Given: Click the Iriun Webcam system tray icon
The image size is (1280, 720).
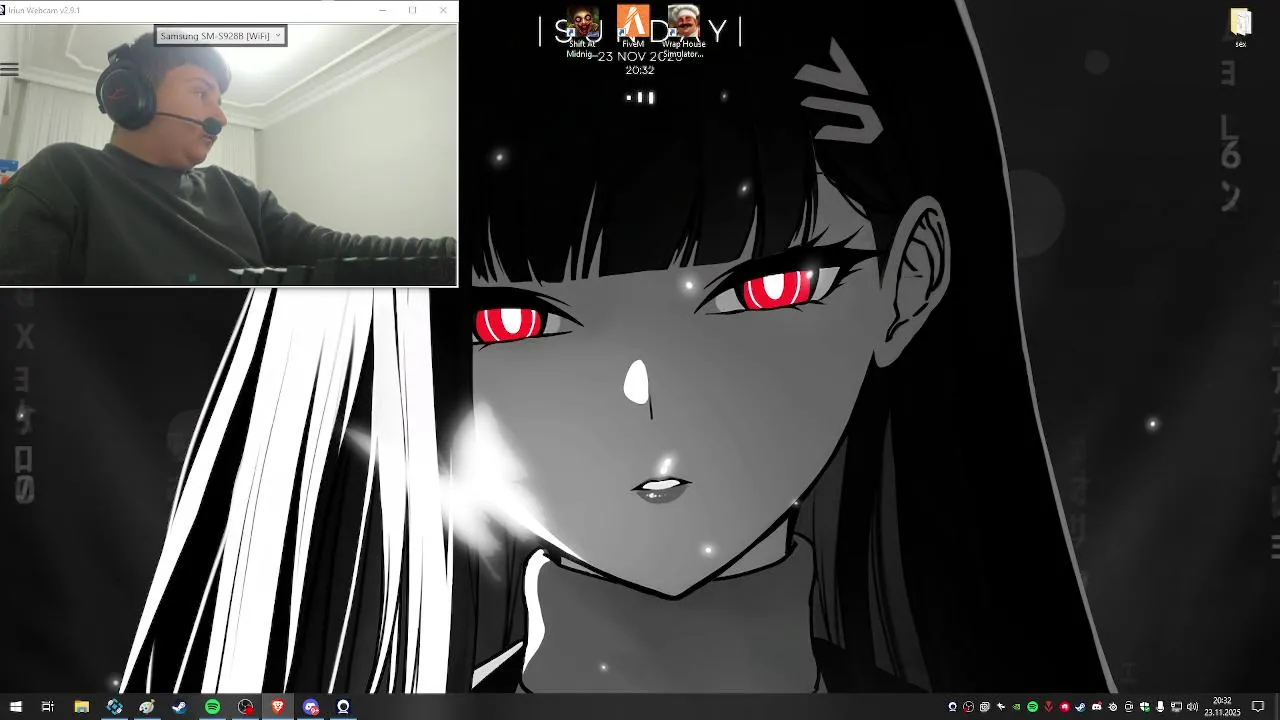Looking at the screenshot, I should (x=952, y=707).
